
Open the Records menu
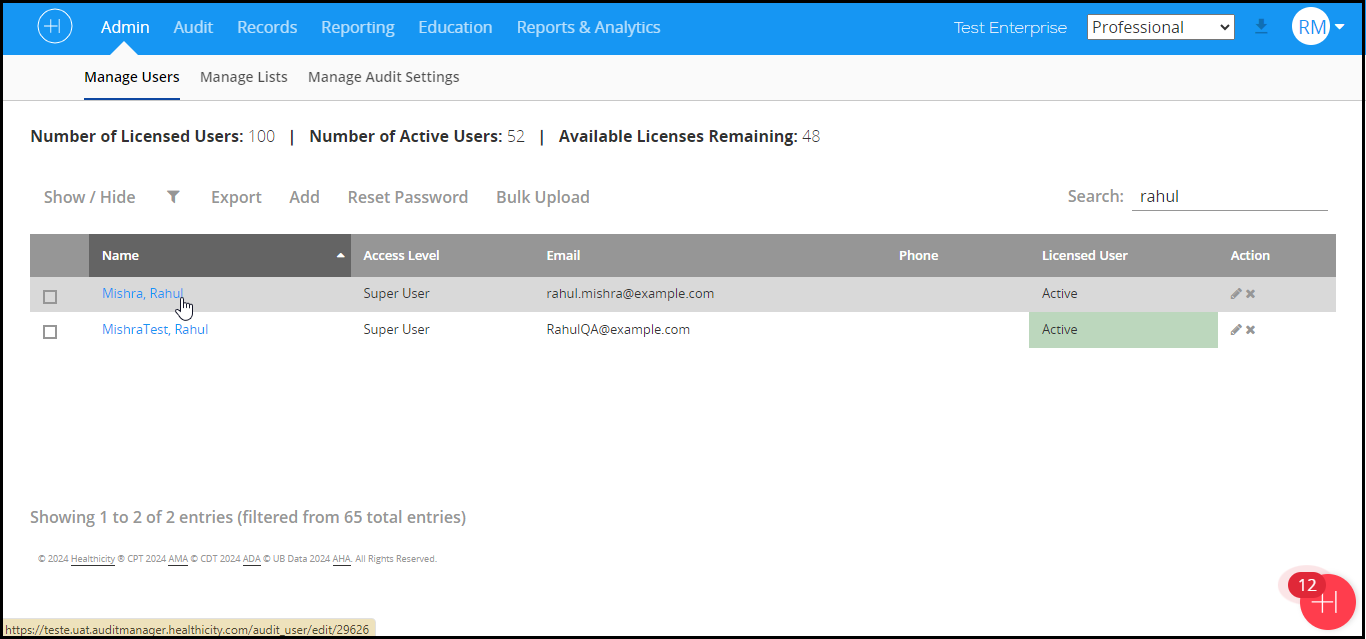pos(267,27)
